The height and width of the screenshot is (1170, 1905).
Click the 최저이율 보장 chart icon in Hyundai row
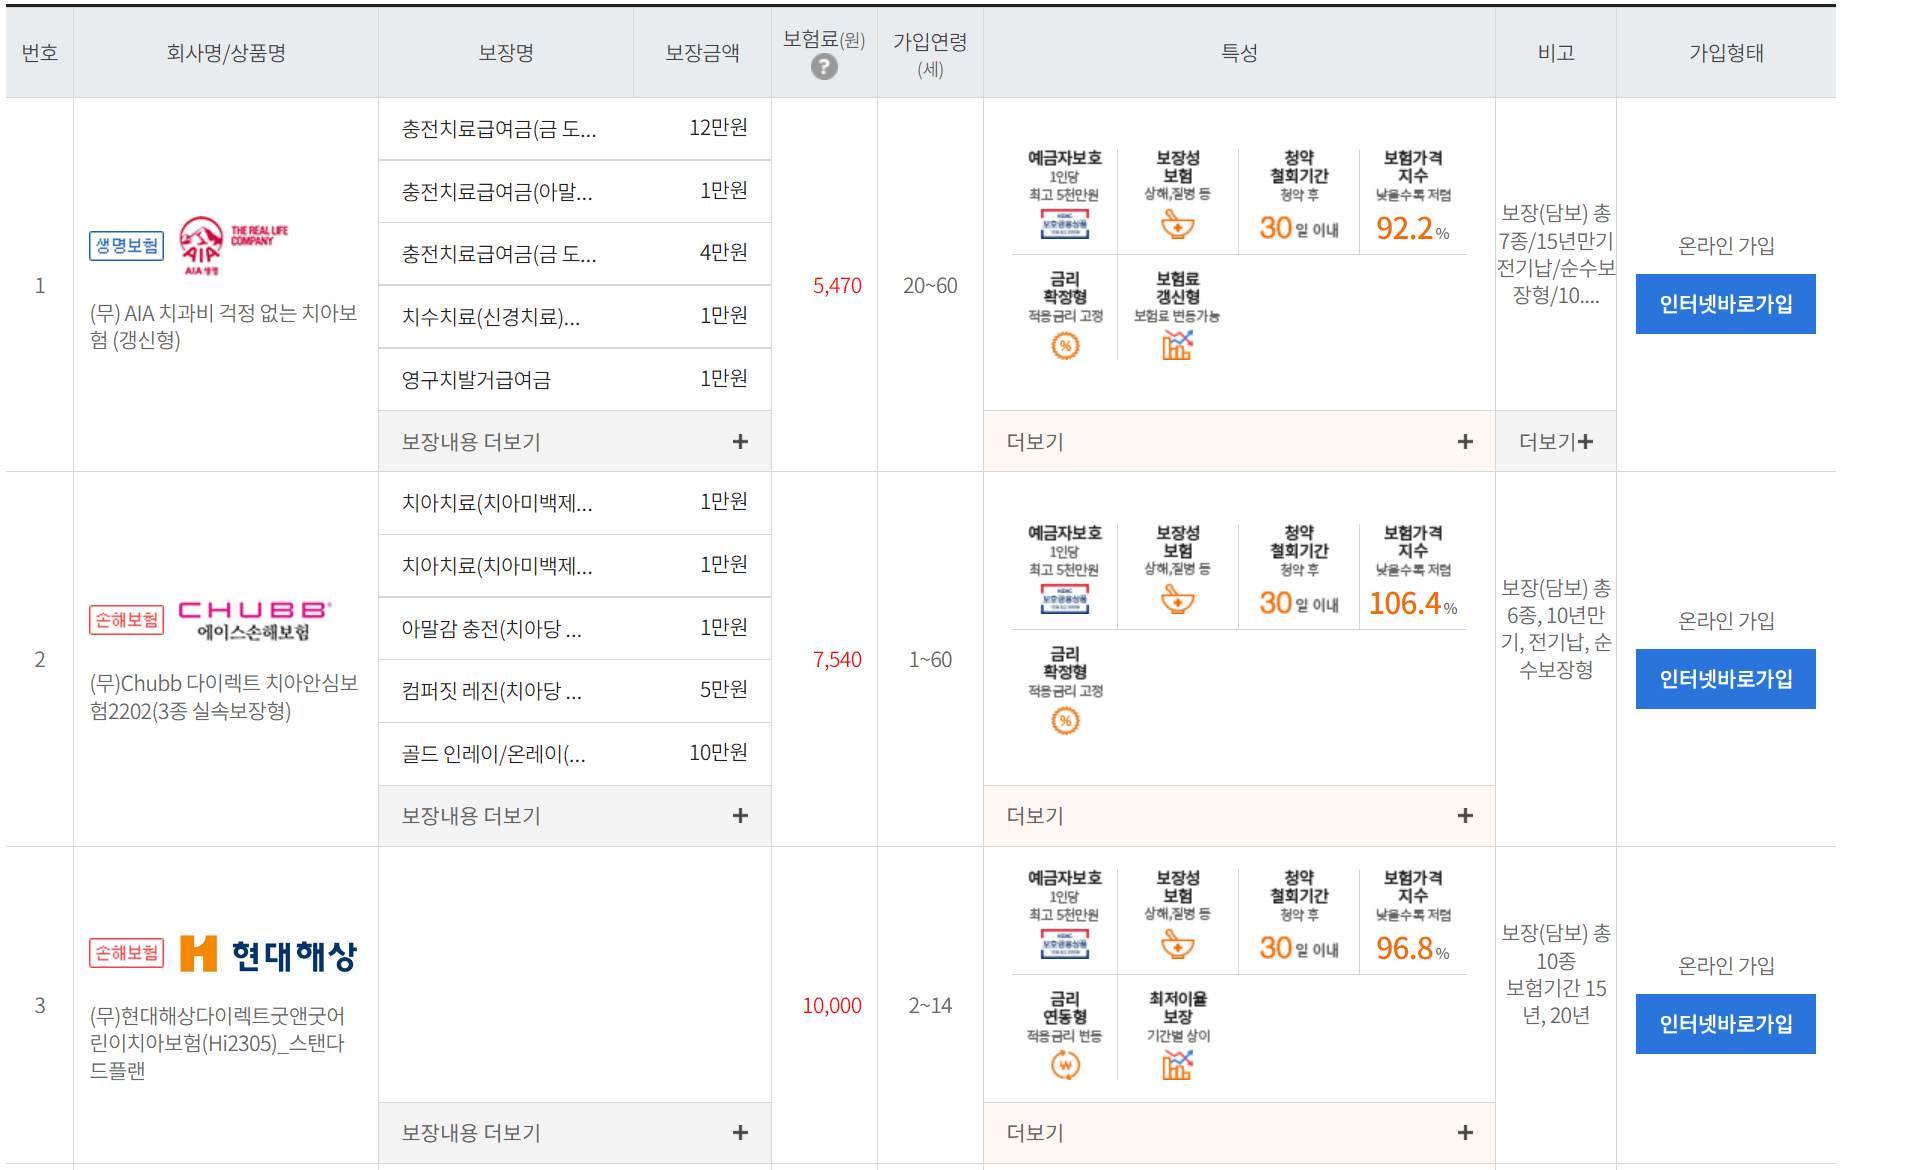1177,1066
